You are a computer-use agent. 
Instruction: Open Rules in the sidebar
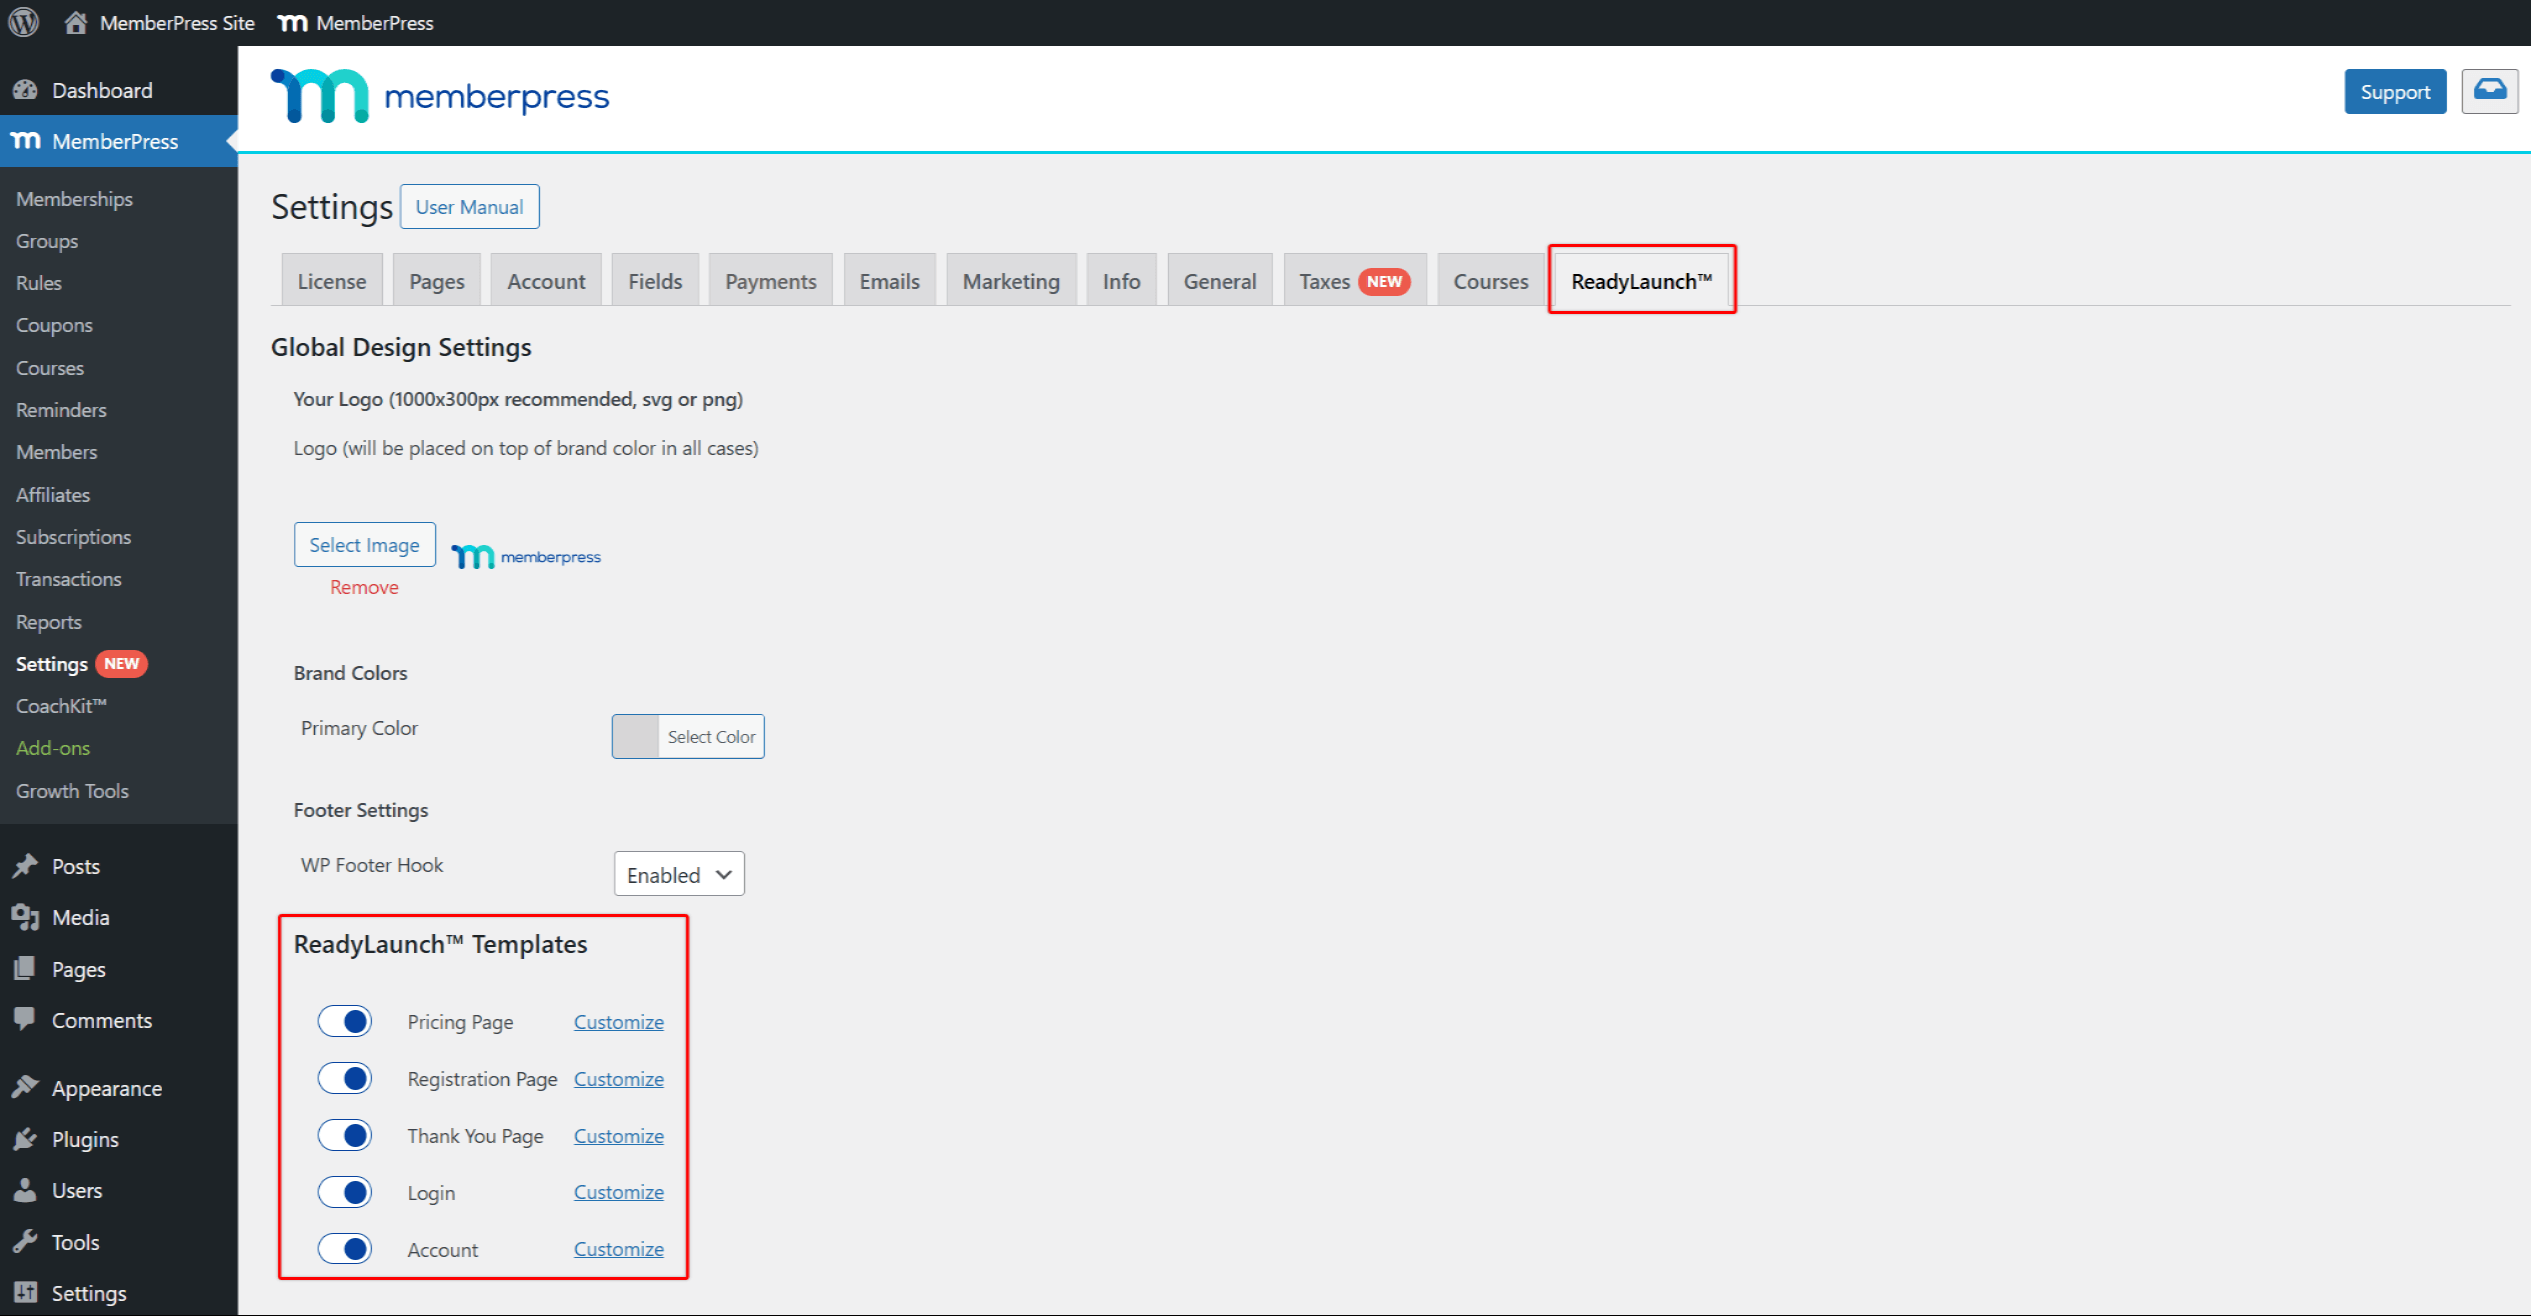pyautogui.click(x=39, y=283)
